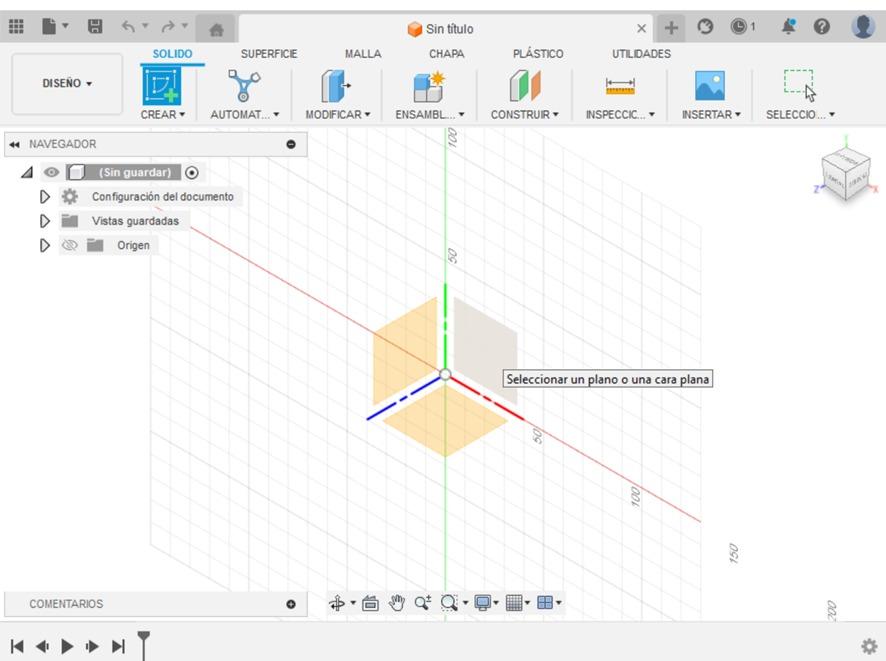Screen dimensions: 886x661
Task: Click the timeline position marker
Action: 144,645
